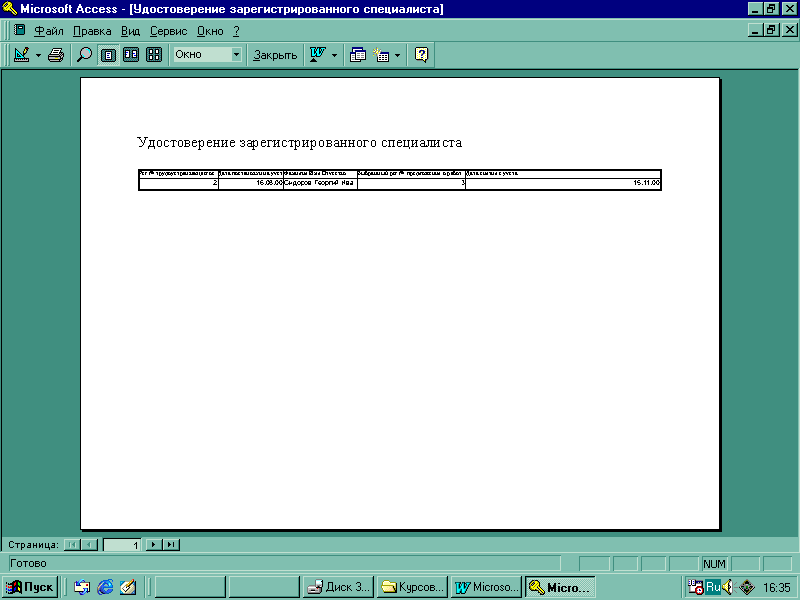Click the page number input field
This screenshot has height=600, width=800.
point(122,545)
